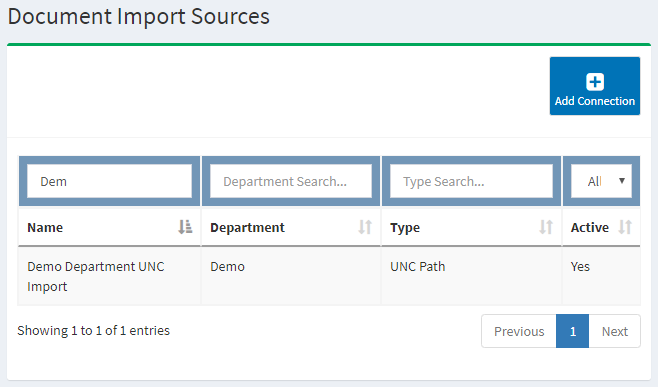Go to the Next page
Screen dimensions: 658x387
pyautogui.click(x=615, y=331)
